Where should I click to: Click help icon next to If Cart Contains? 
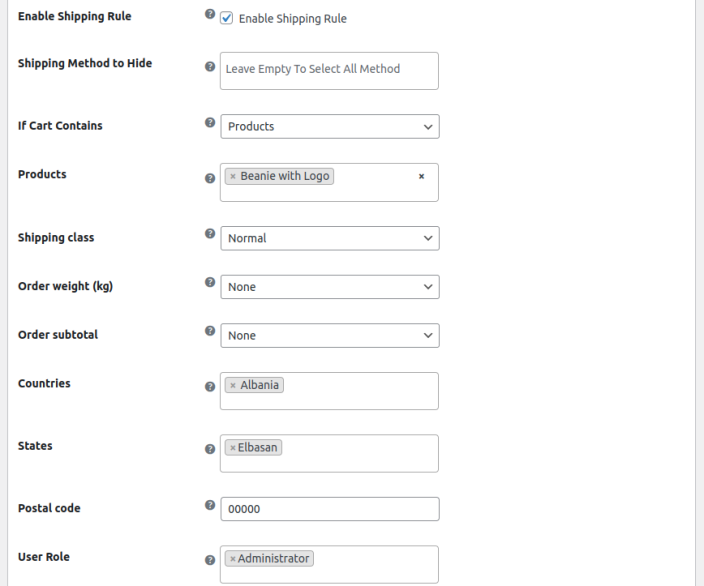click(210, 123)
